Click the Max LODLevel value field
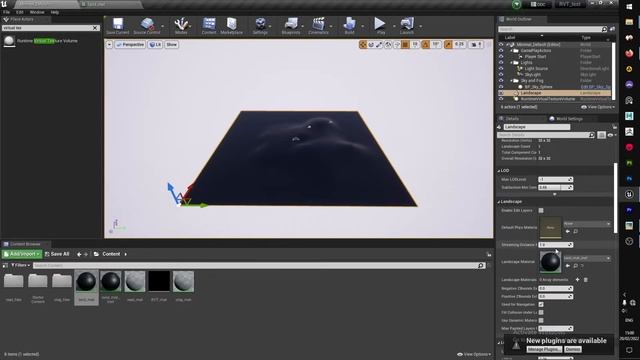 click(x=556, y=180)
